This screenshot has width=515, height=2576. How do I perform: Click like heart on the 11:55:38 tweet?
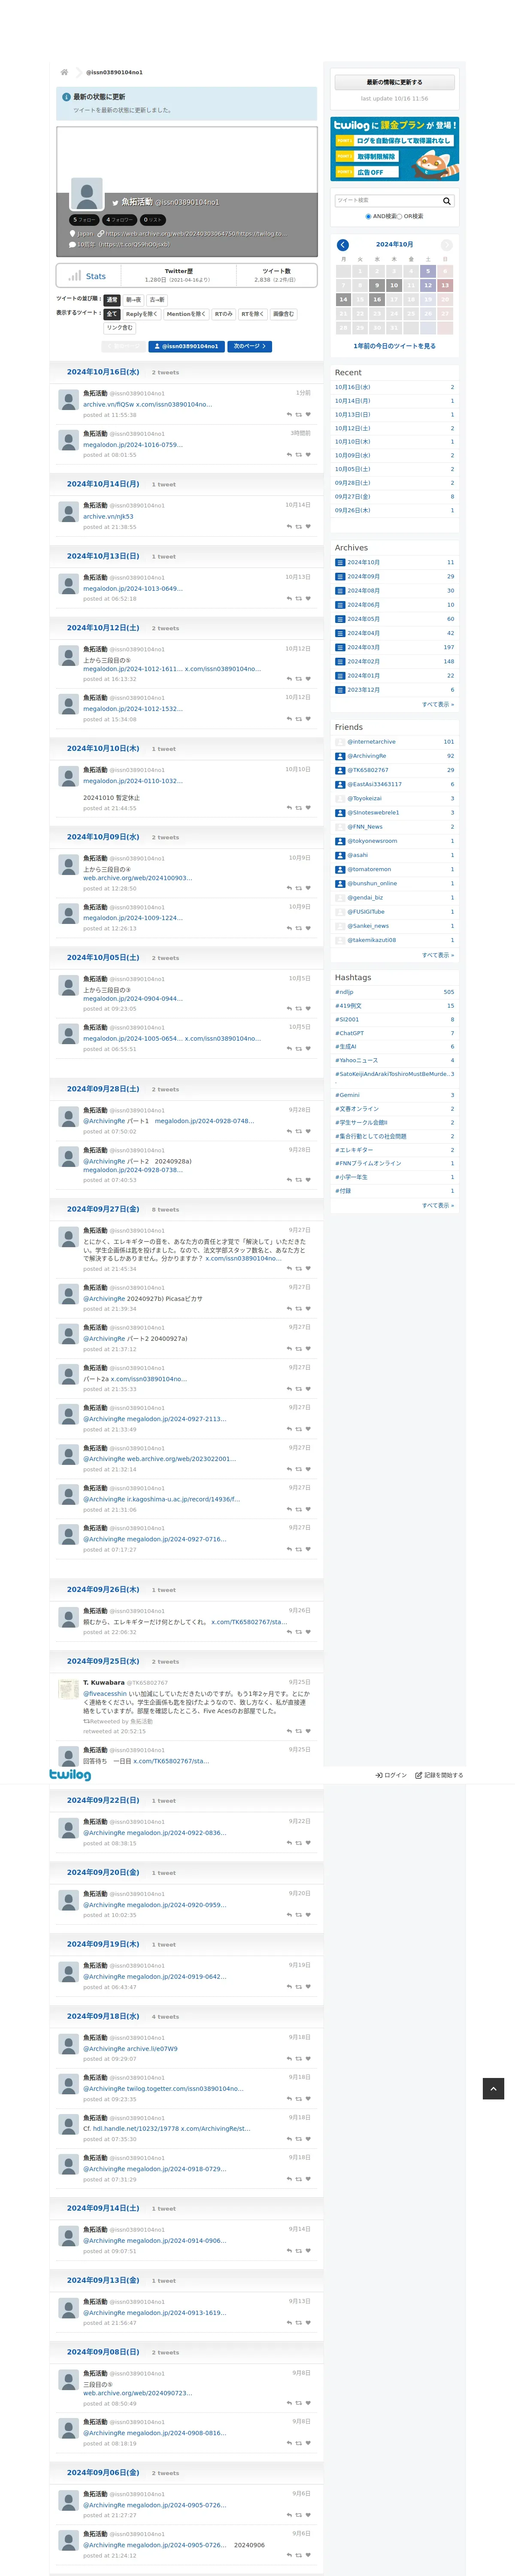[x=308, y=414]
